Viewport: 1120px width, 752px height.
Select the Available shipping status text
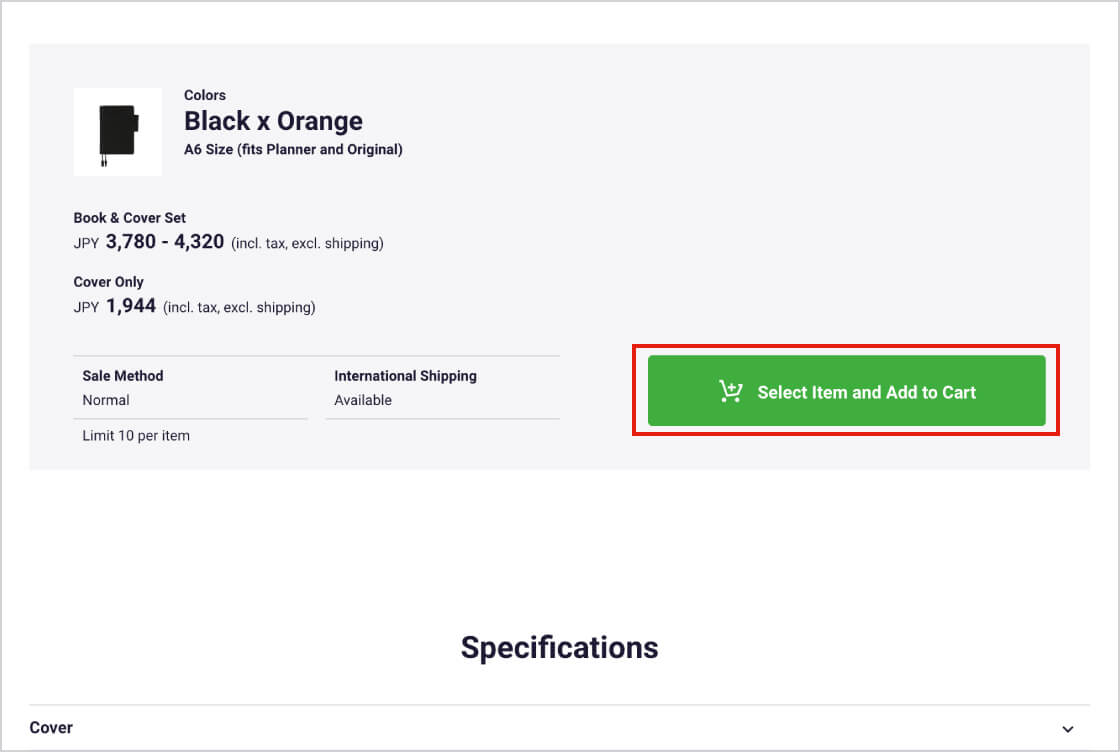click(x=363, y=400)
